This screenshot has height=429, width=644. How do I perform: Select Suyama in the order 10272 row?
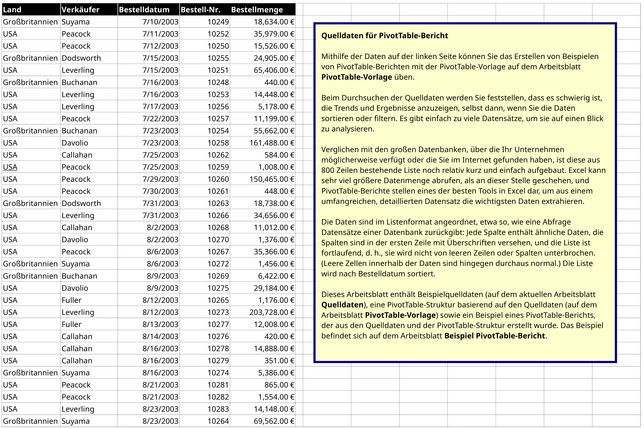(89, 264)
